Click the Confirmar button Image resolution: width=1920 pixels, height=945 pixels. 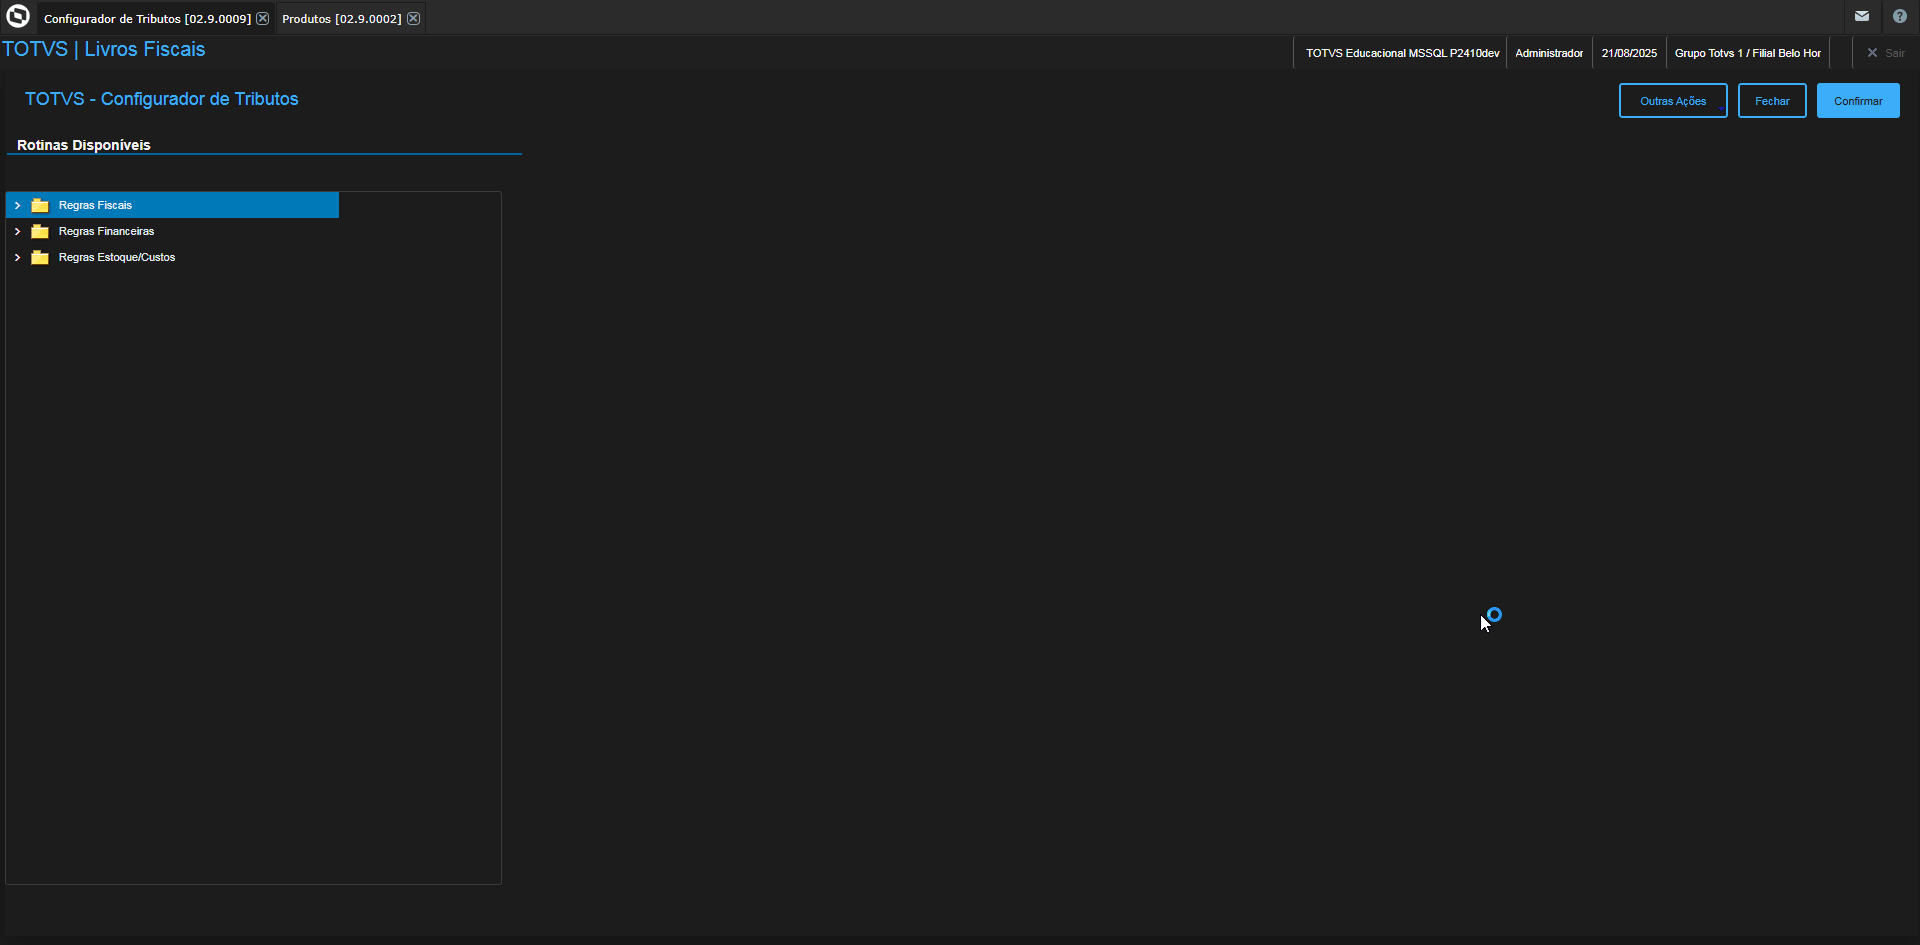click(1858, 101)
